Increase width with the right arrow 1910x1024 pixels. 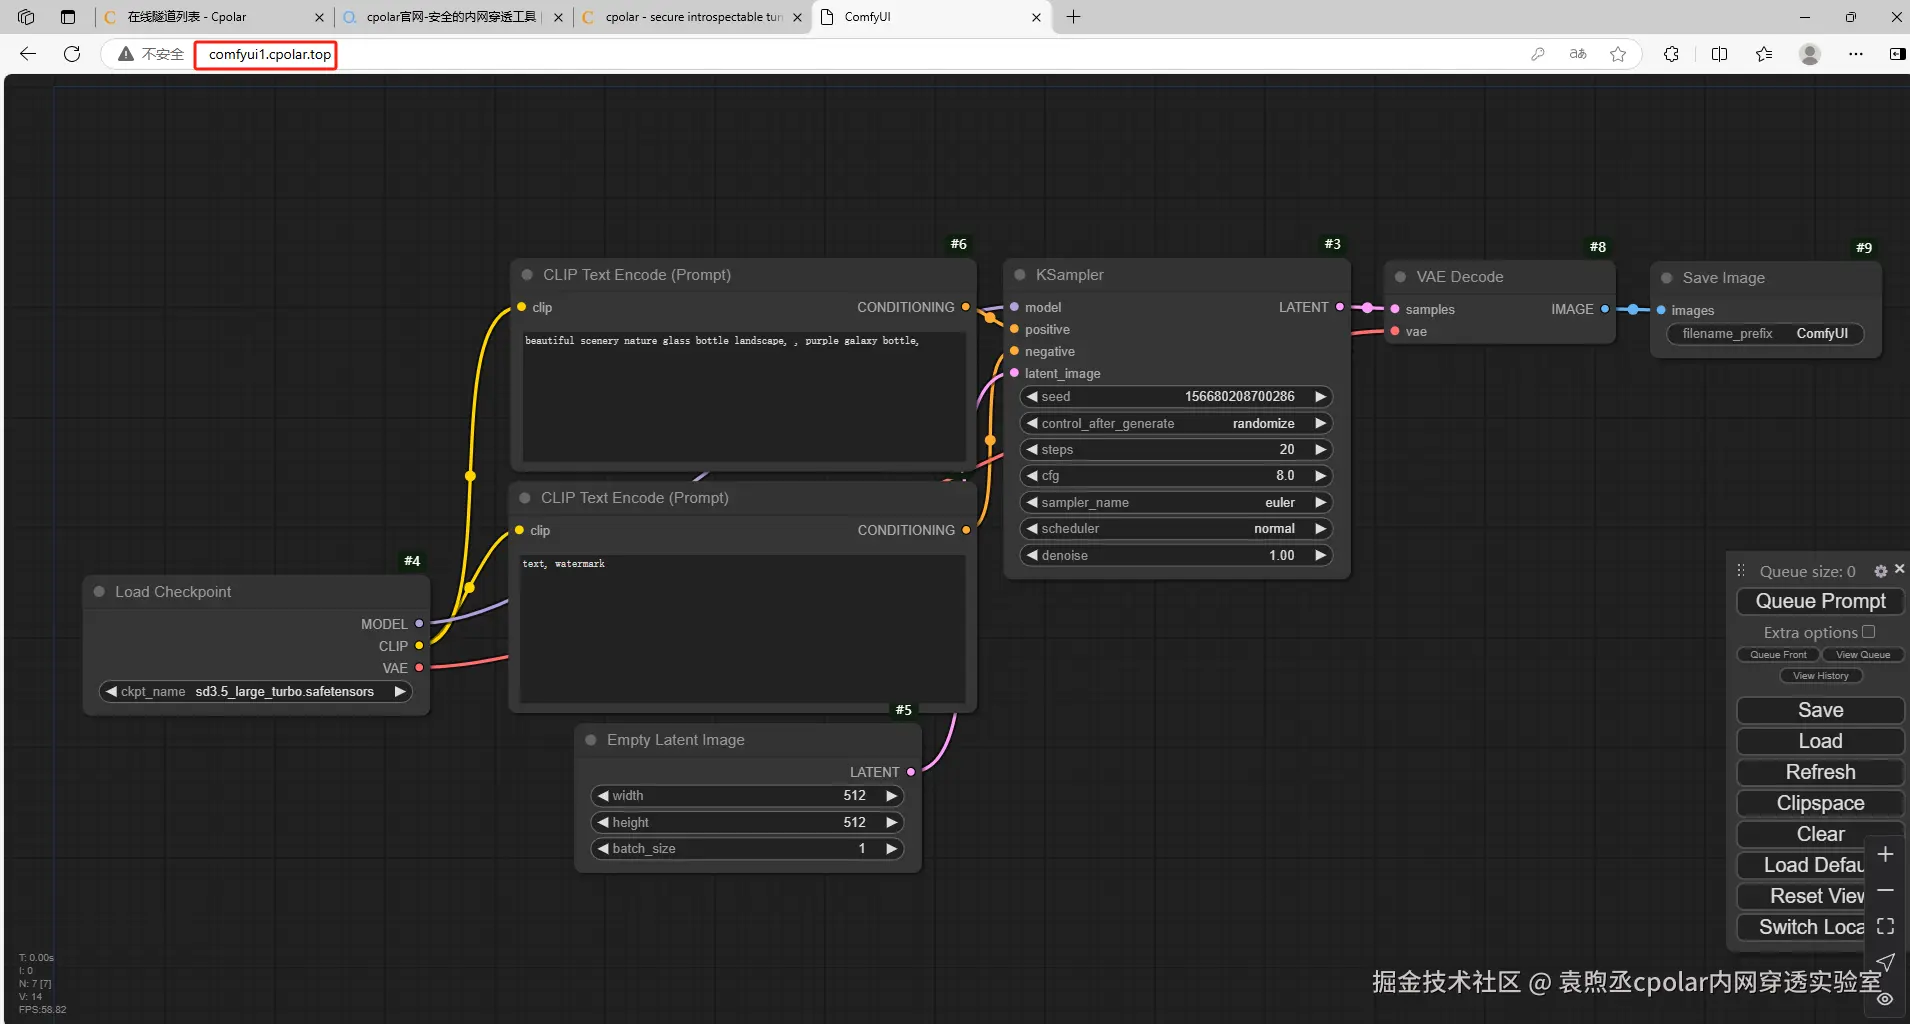click(891, 796)
